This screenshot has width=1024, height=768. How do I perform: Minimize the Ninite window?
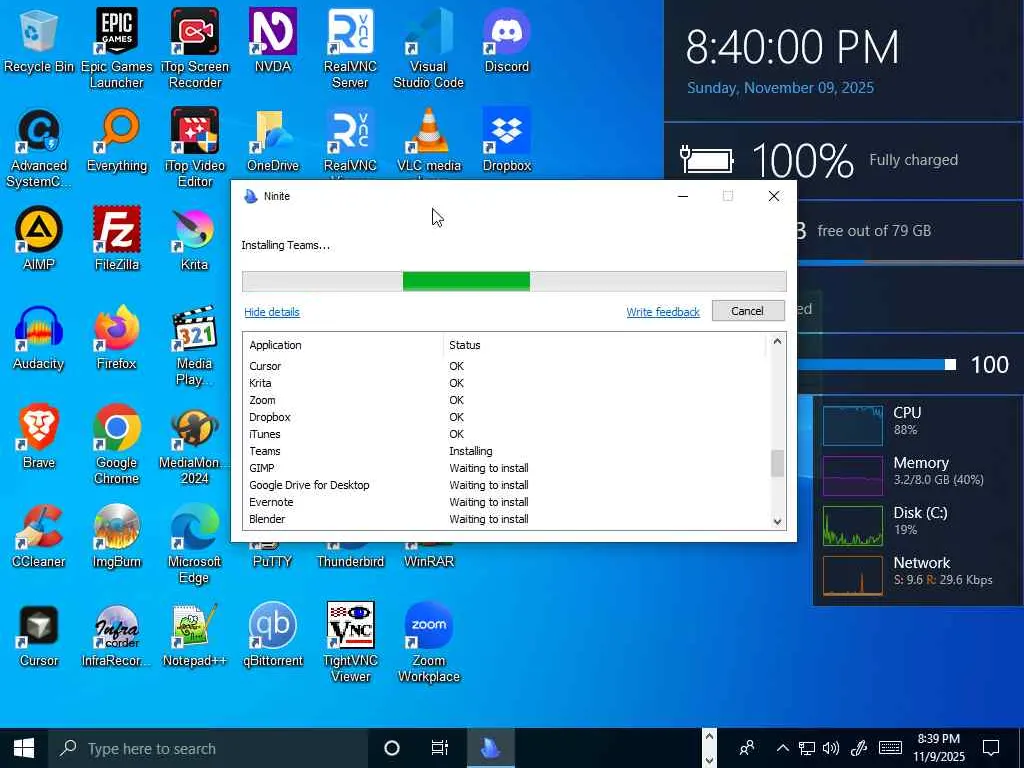coord(683,196)
